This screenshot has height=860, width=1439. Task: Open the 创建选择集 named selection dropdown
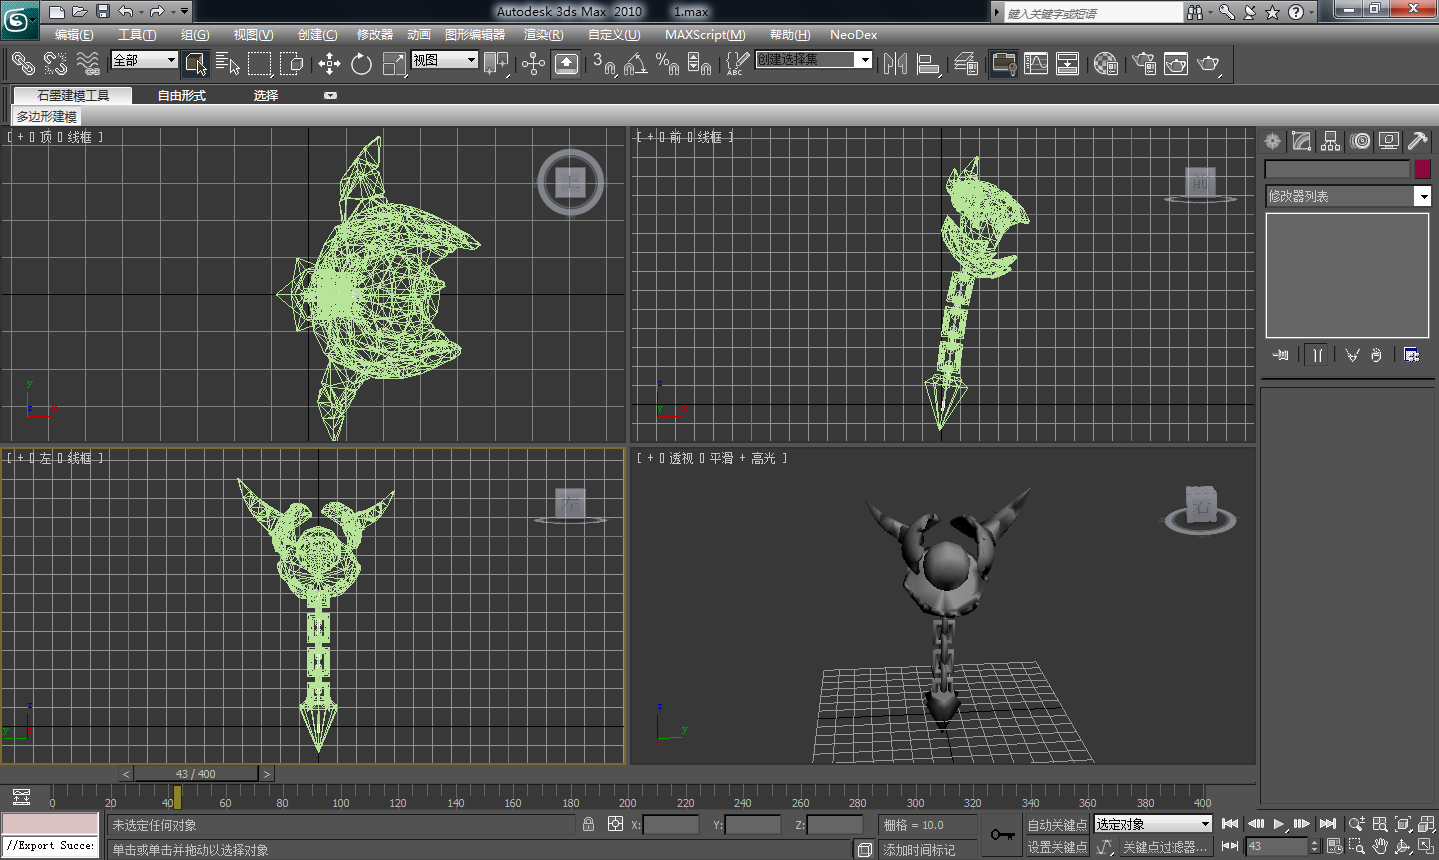[x=813, y=60]
